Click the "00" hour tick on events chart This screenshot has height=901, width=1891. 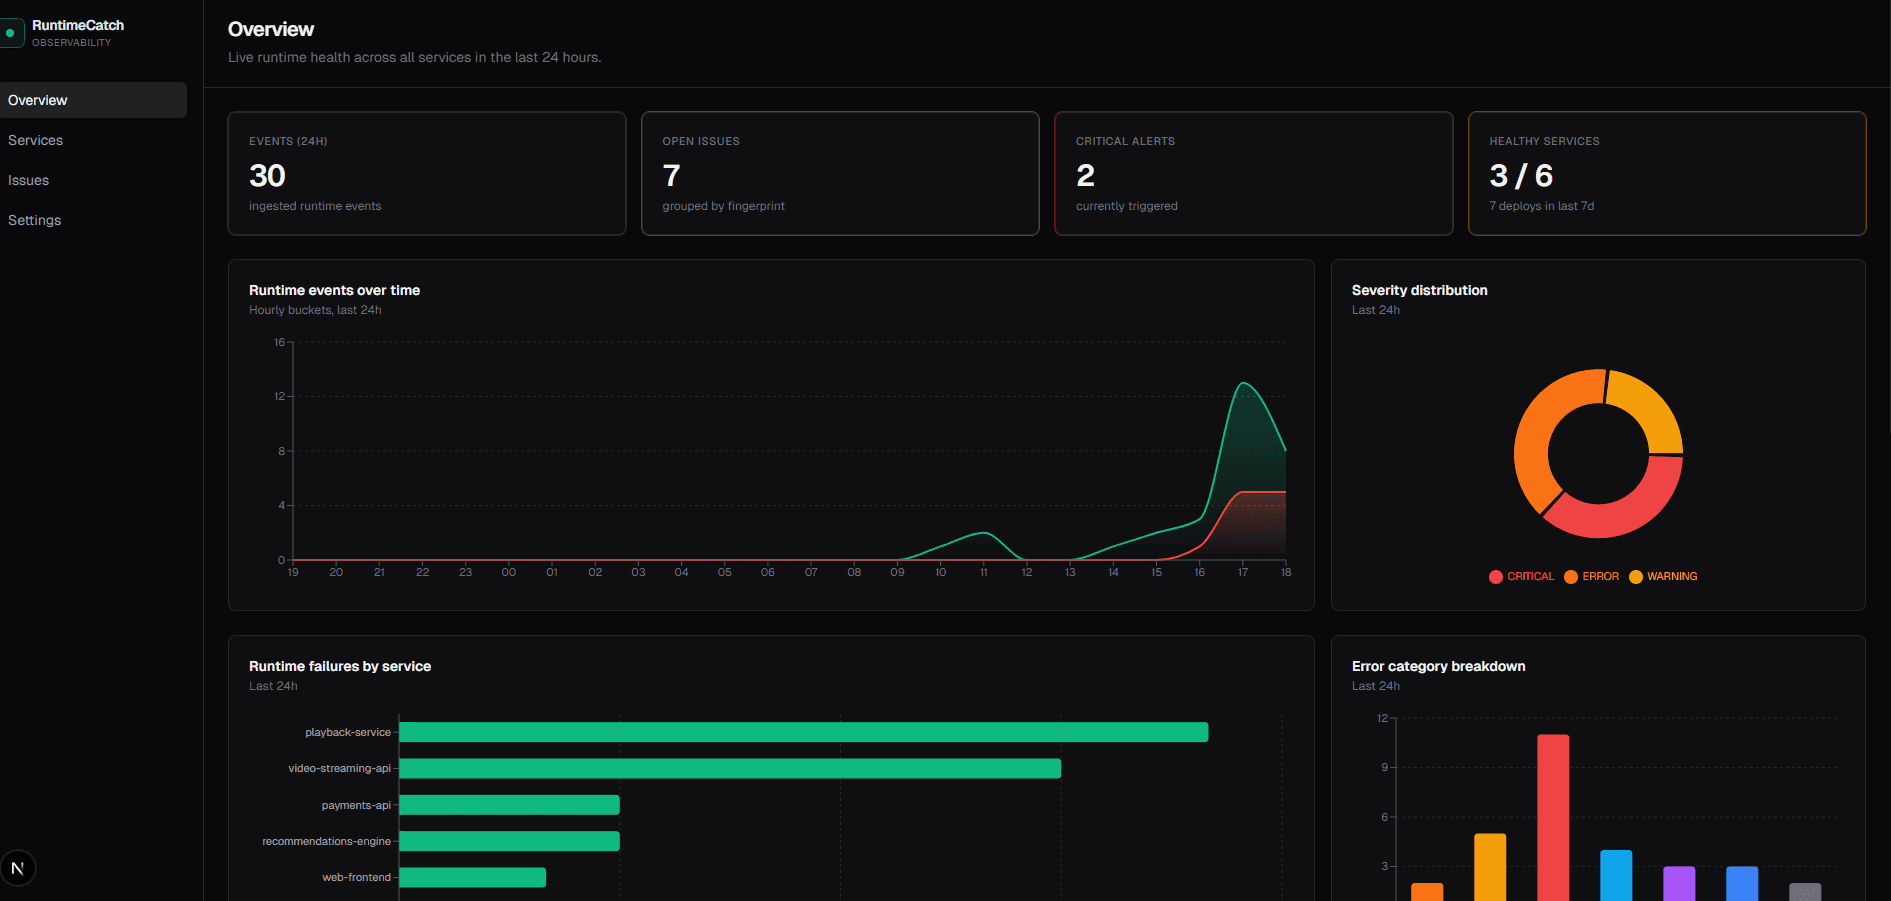pyautogui.click(x=509, y=572)
